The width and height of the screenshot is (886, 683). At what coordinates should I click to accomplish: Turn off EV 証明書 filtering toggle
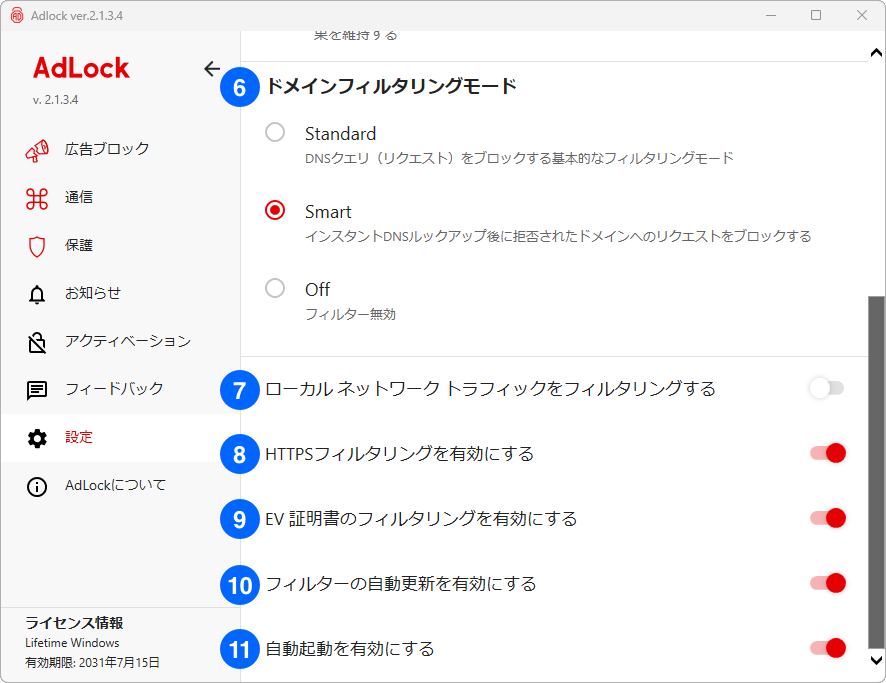(x=828, y=518)
